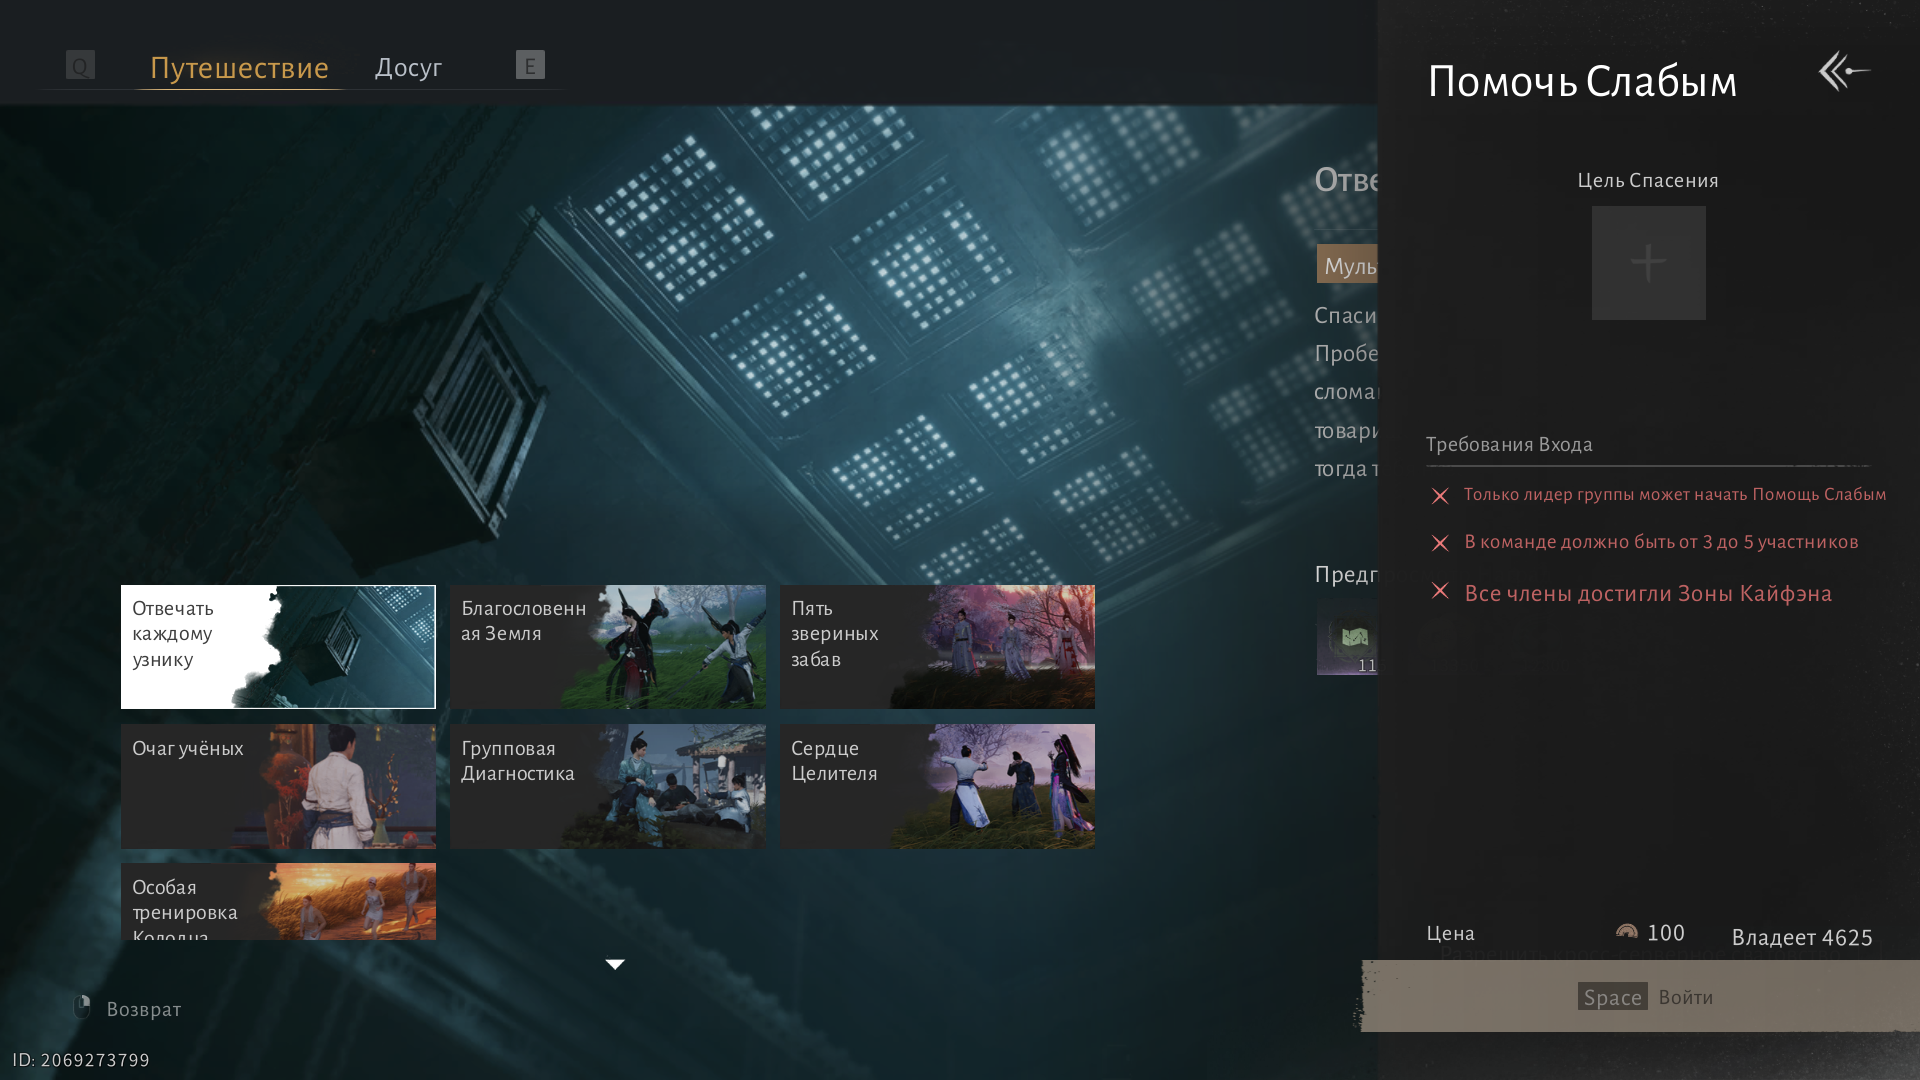Click the coin icon next to price 100
The image size is (1920, 1080).
click(x=1627, y=932)
